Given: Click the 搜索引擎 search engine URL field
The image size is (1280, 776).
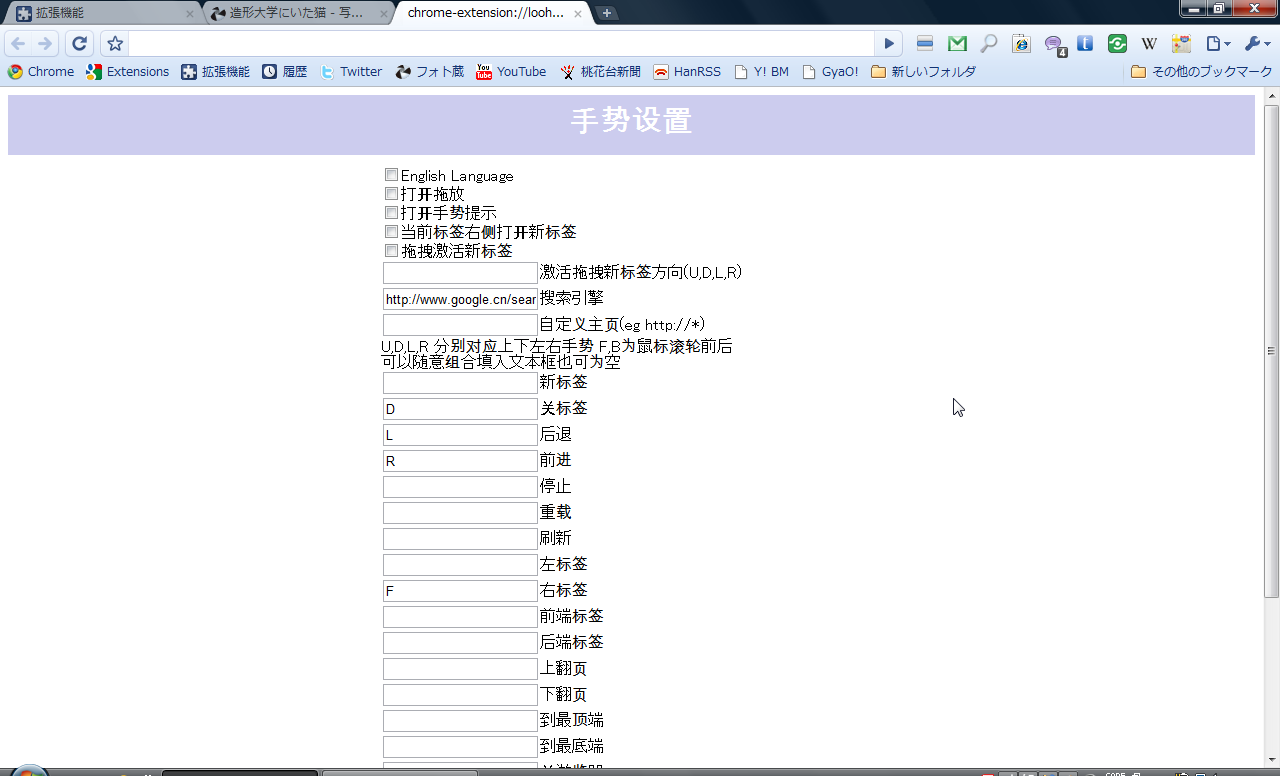Looking at the screenshot, I should 460,299.
